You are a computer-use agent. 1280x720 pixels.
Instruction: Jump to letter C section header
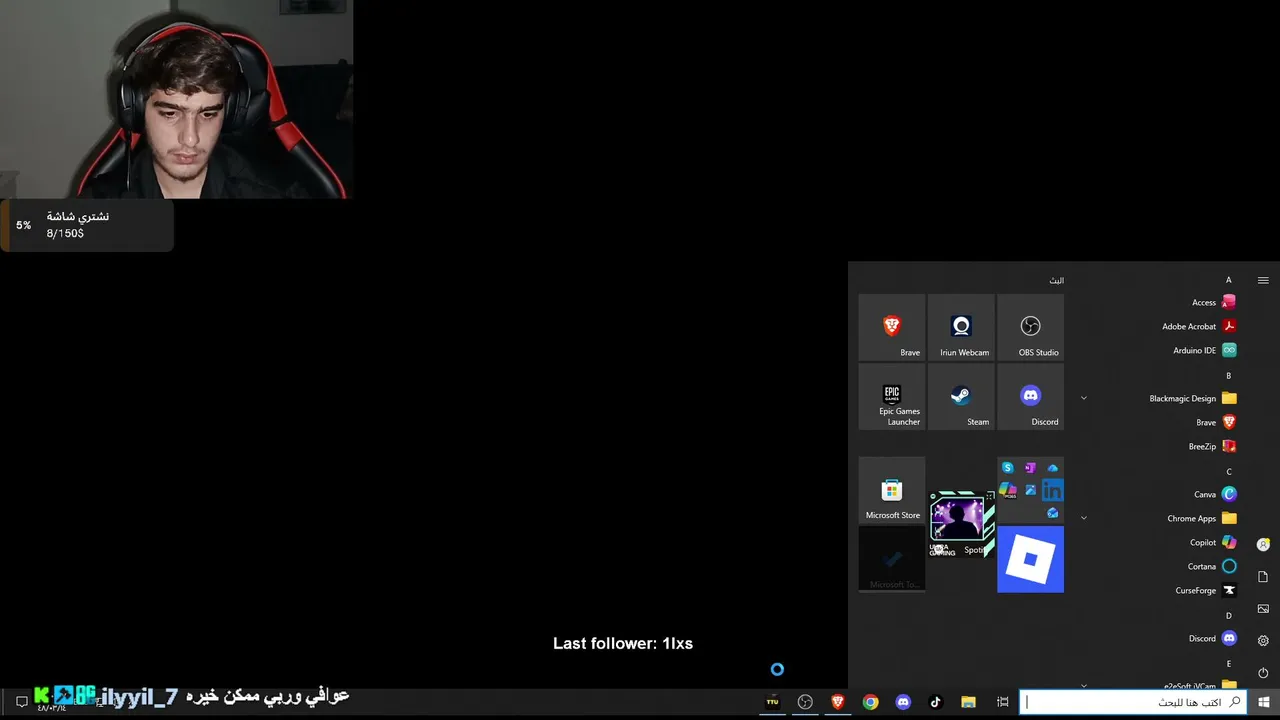pos(1229,472)
